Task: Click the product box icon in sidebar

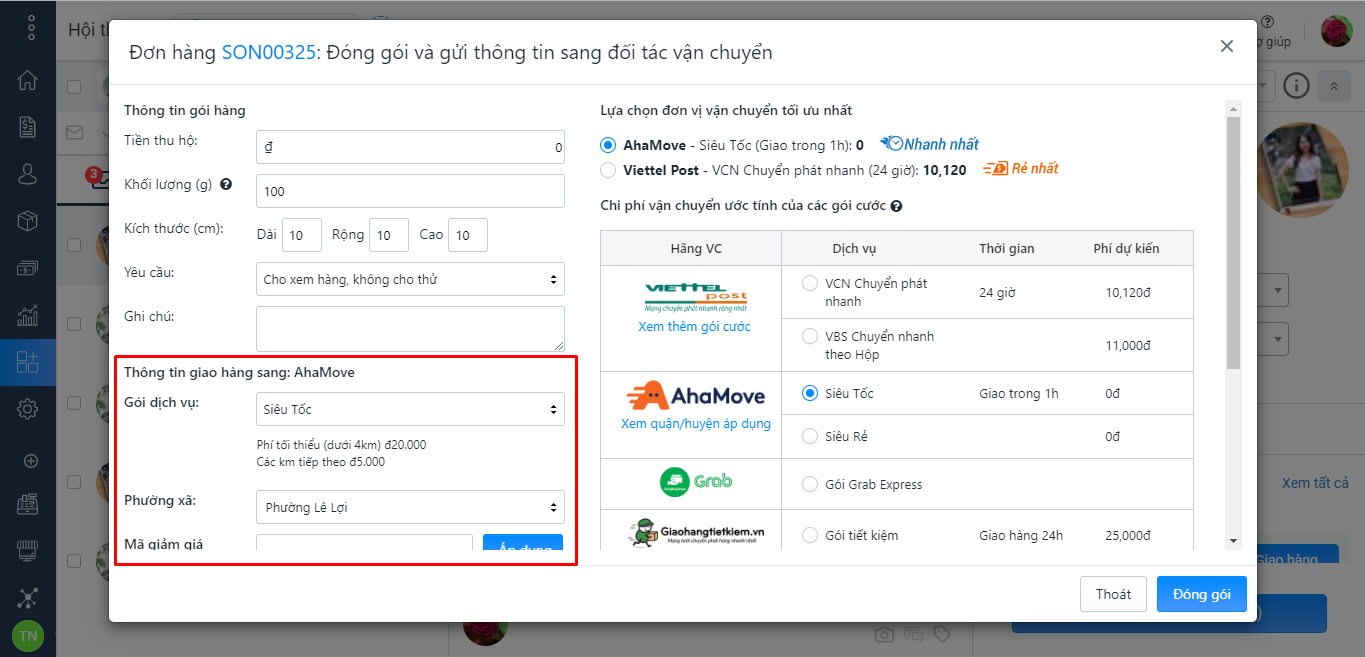Action: (28, 221)
